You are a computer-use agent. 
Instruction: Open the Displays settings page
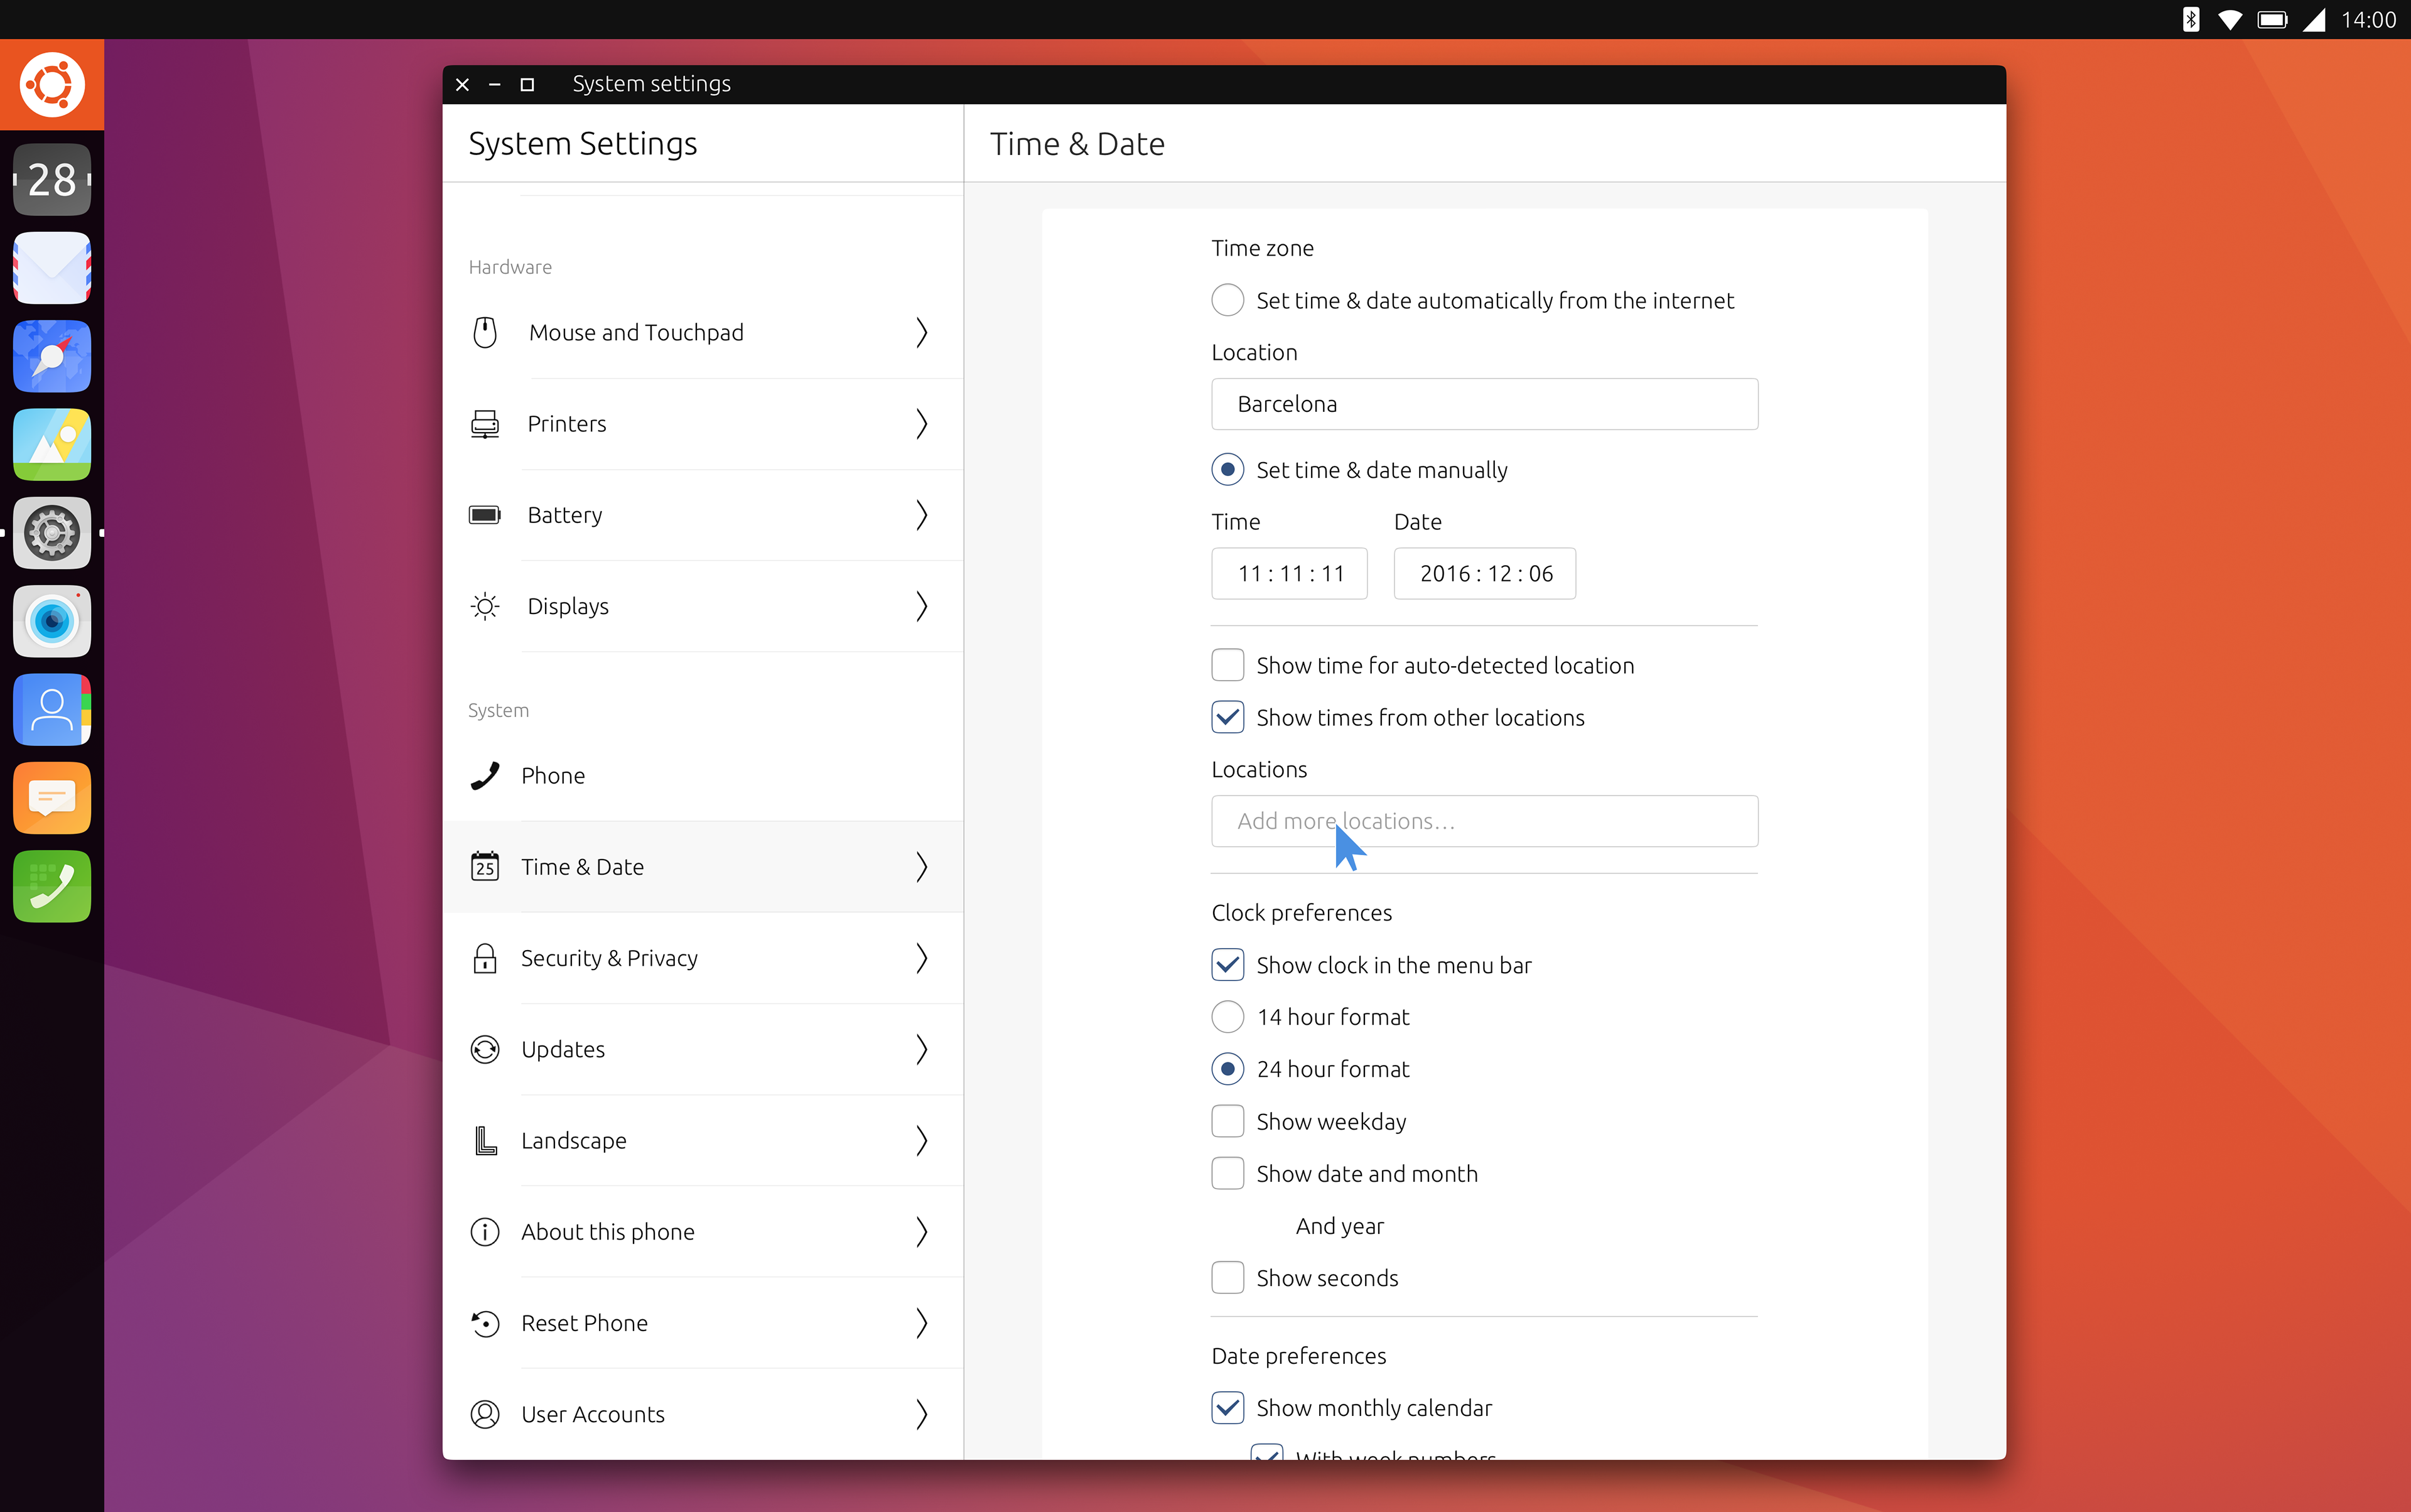703,606
